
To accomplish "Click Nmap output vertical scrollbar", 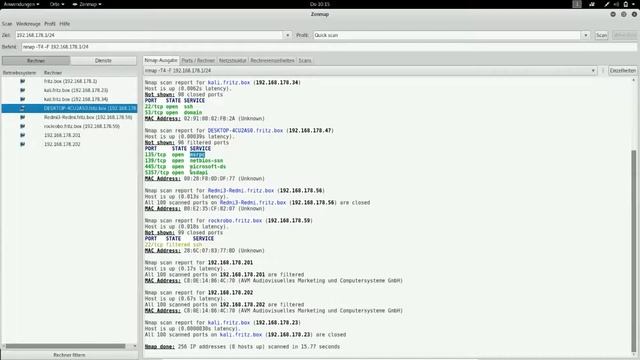I will 634,251.
